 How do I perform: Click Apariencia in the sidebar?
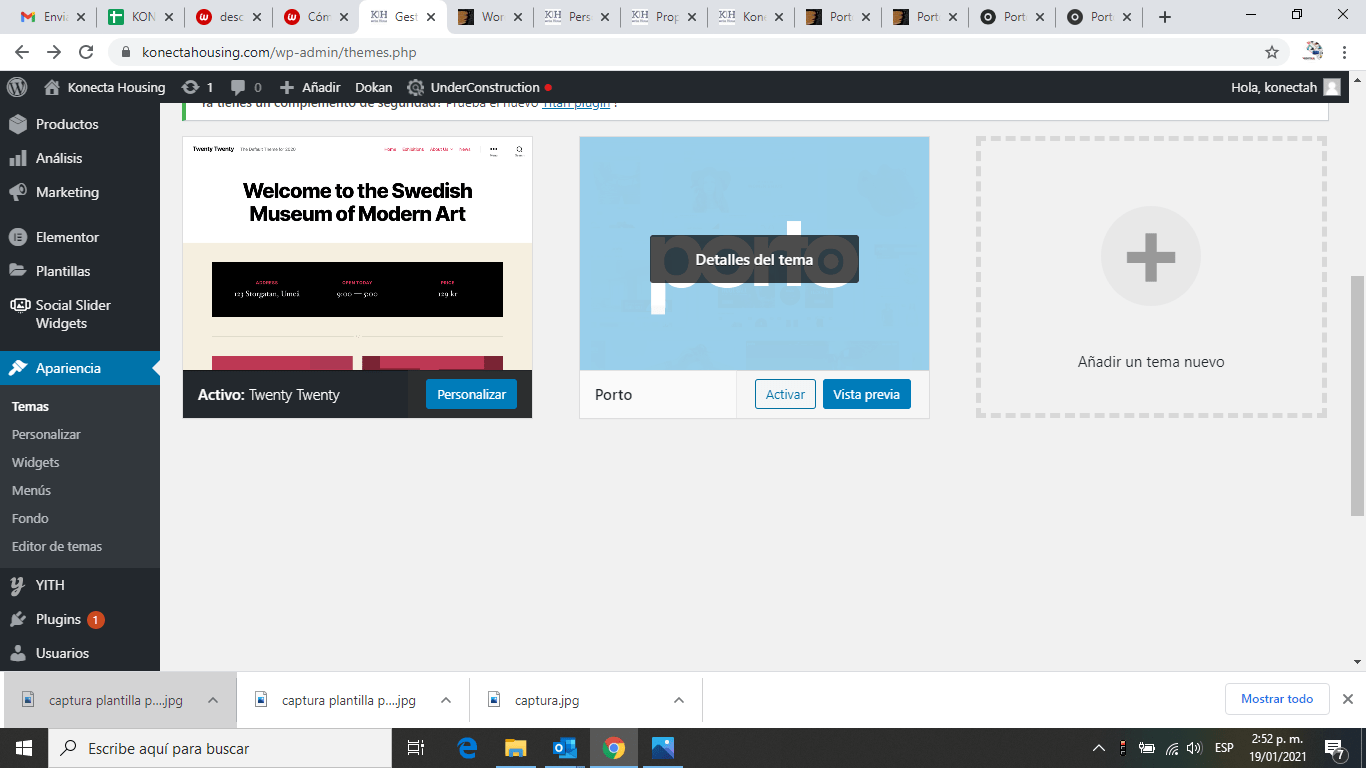pyautogui.click(x=80, y=368)
